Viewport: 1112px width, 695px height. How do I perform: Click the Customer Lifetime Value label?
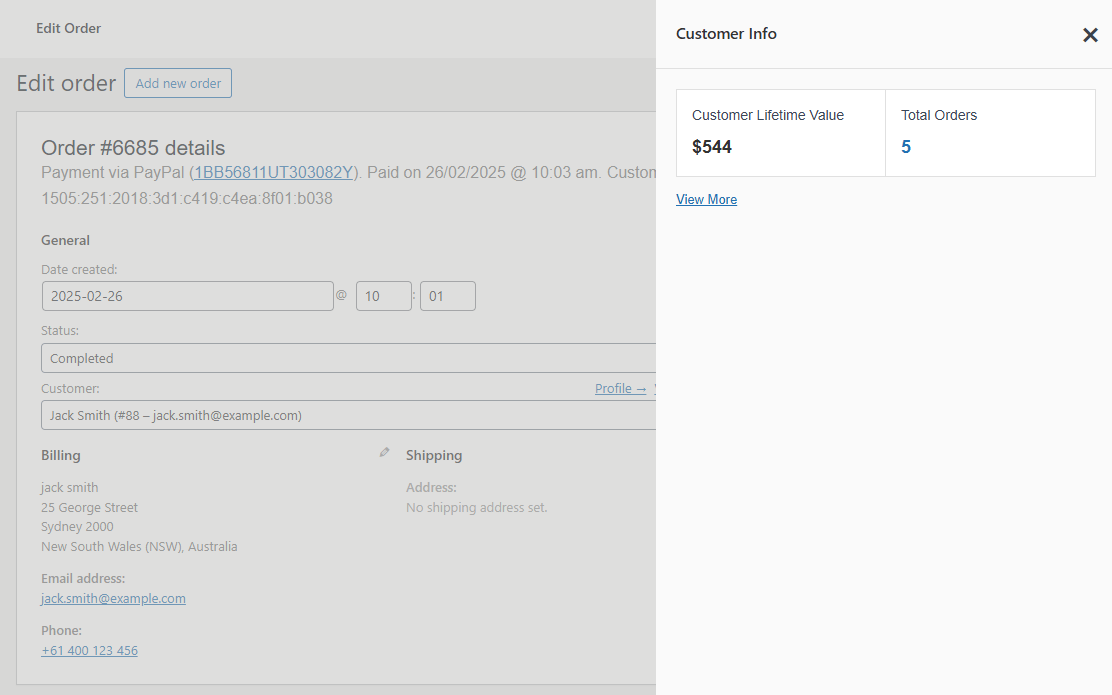click(x=767, y=115)
